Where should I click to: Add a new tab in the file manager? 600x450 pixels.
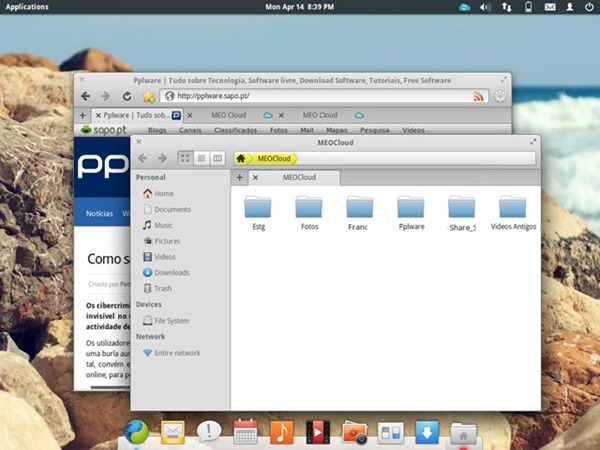click(x=240, y=178)
